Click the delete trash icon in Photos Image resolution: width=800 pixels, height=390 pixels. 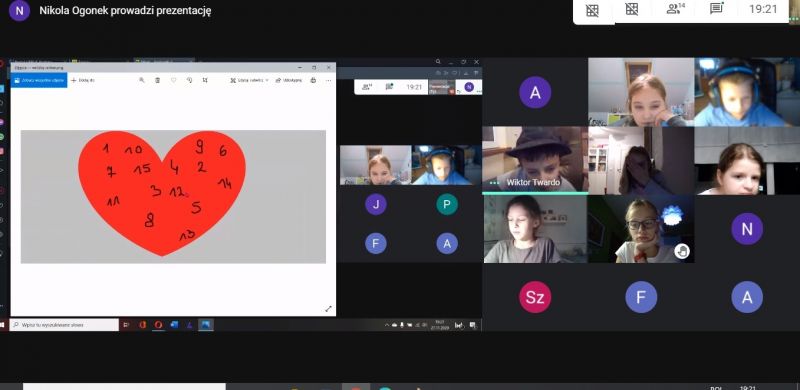(157, 80)
